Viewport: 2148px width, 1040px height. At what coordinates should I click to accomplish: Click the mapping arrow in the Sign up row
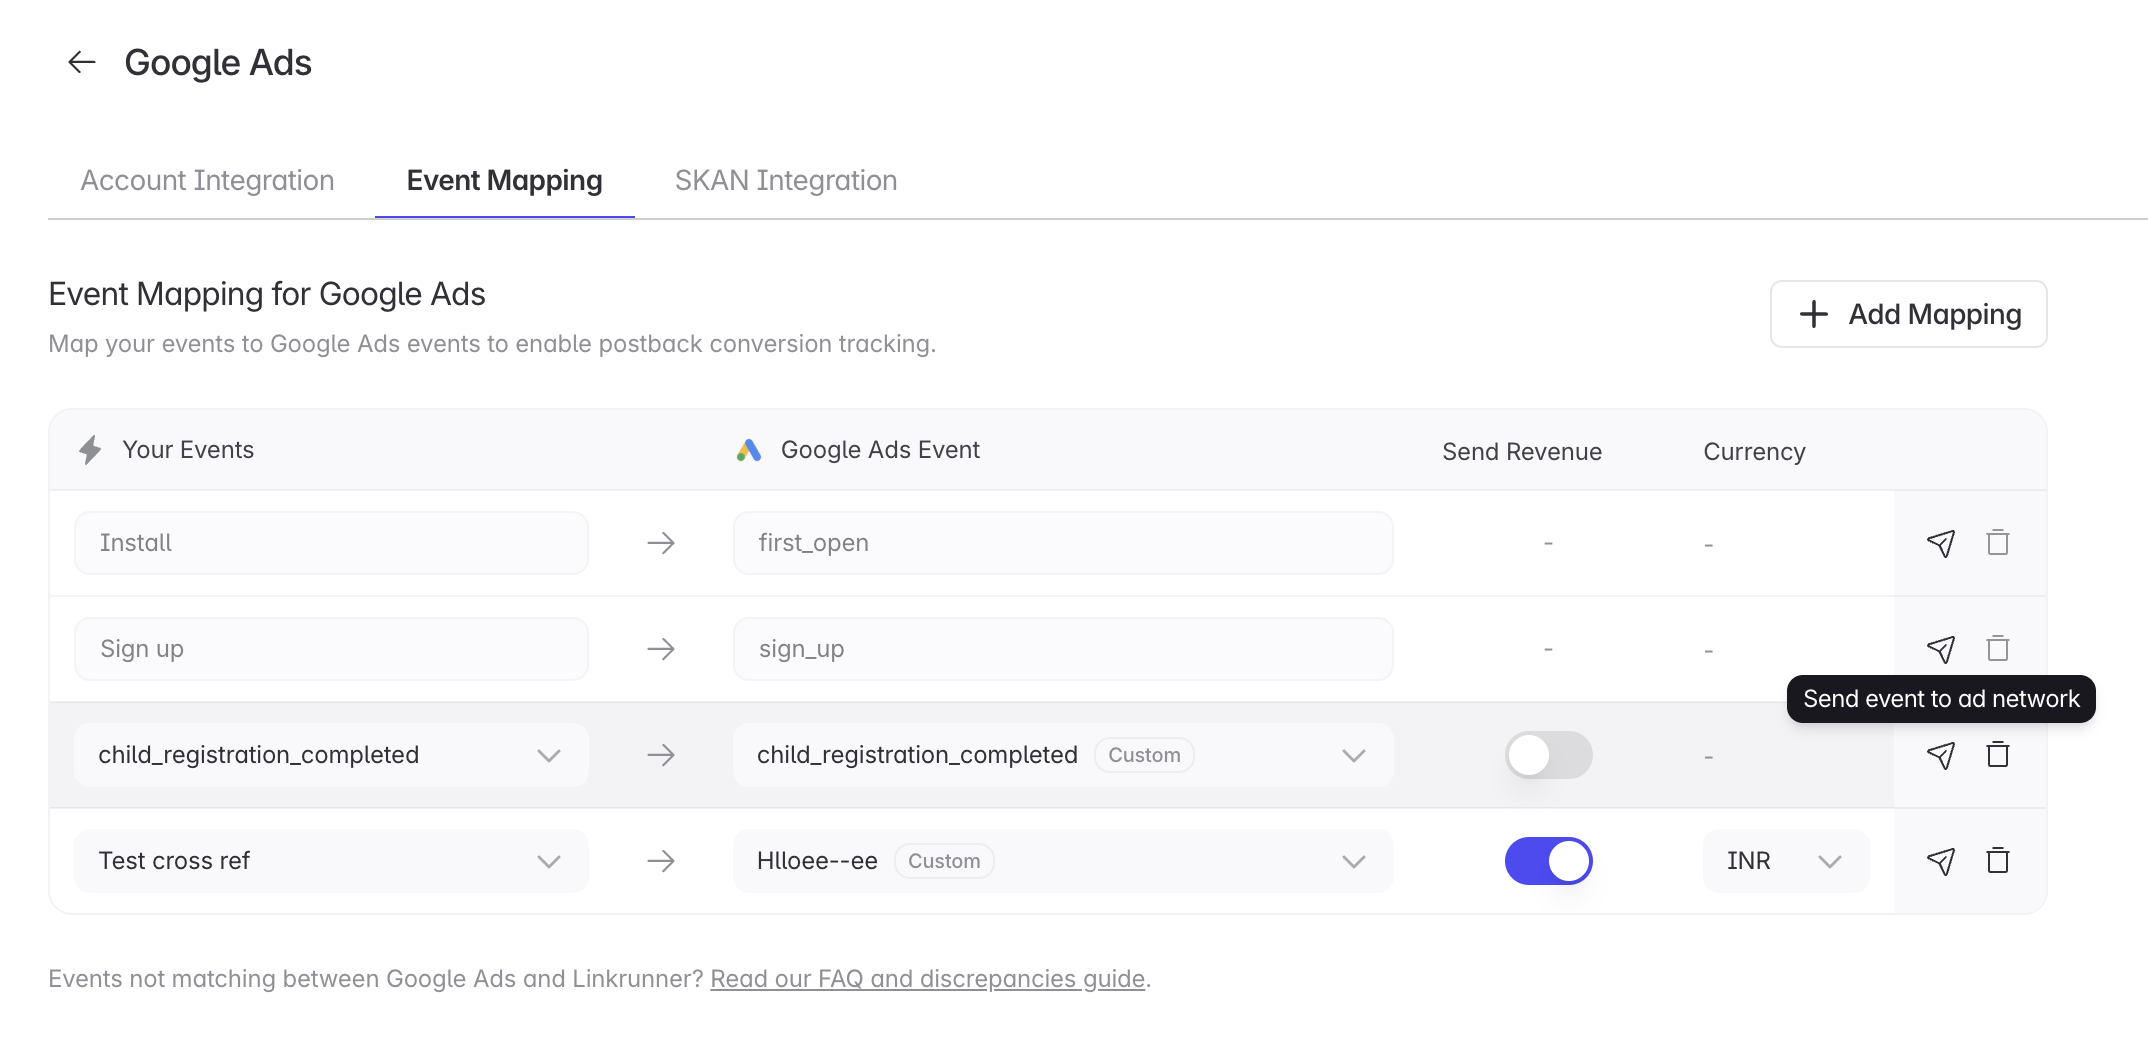point(661,649)
